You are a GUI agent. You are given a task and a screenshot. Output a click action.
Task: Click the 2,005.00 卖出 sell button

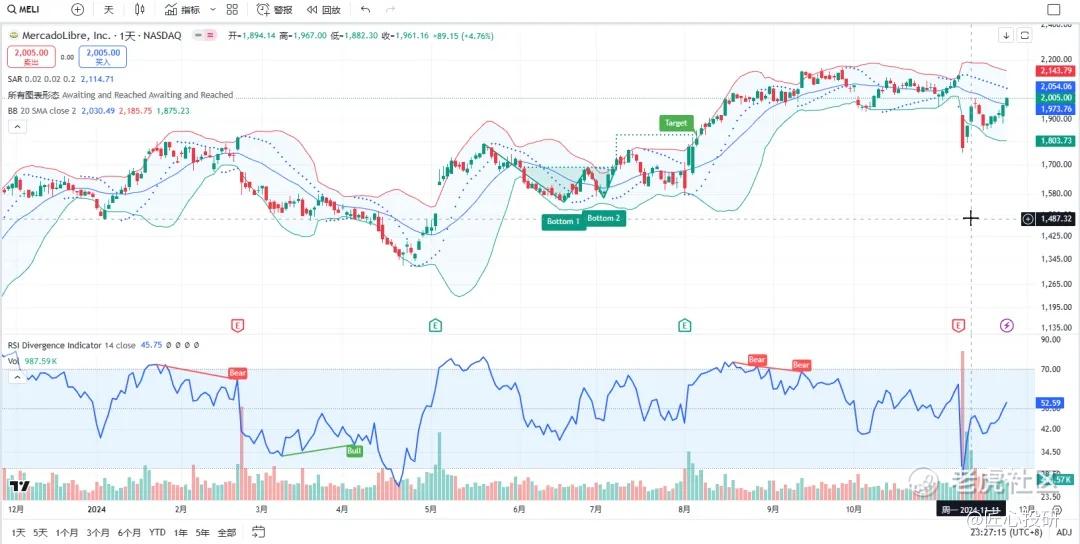coord(31,56)
